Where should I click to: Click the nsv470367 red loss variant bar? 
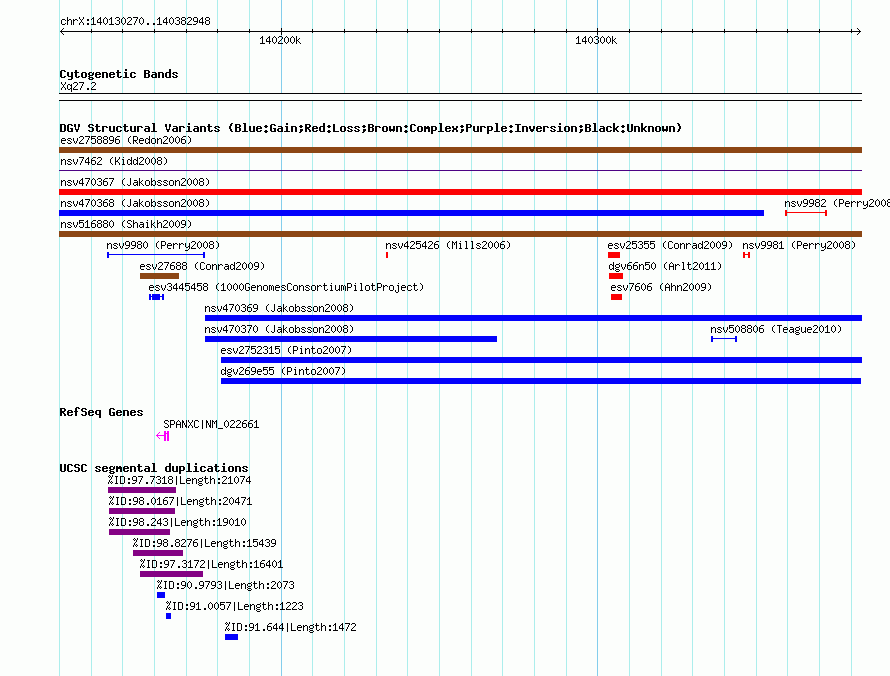[x=460, y=192]
